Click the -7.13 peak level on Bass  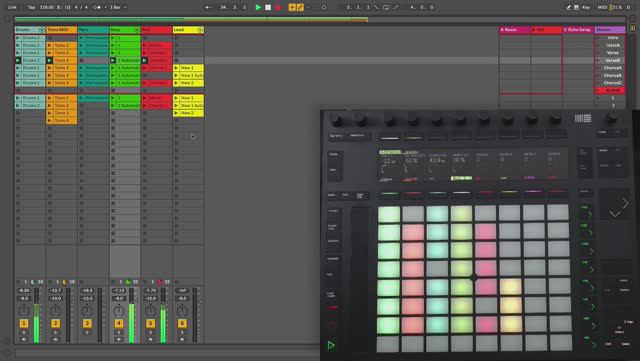click(x=119, y=291)
